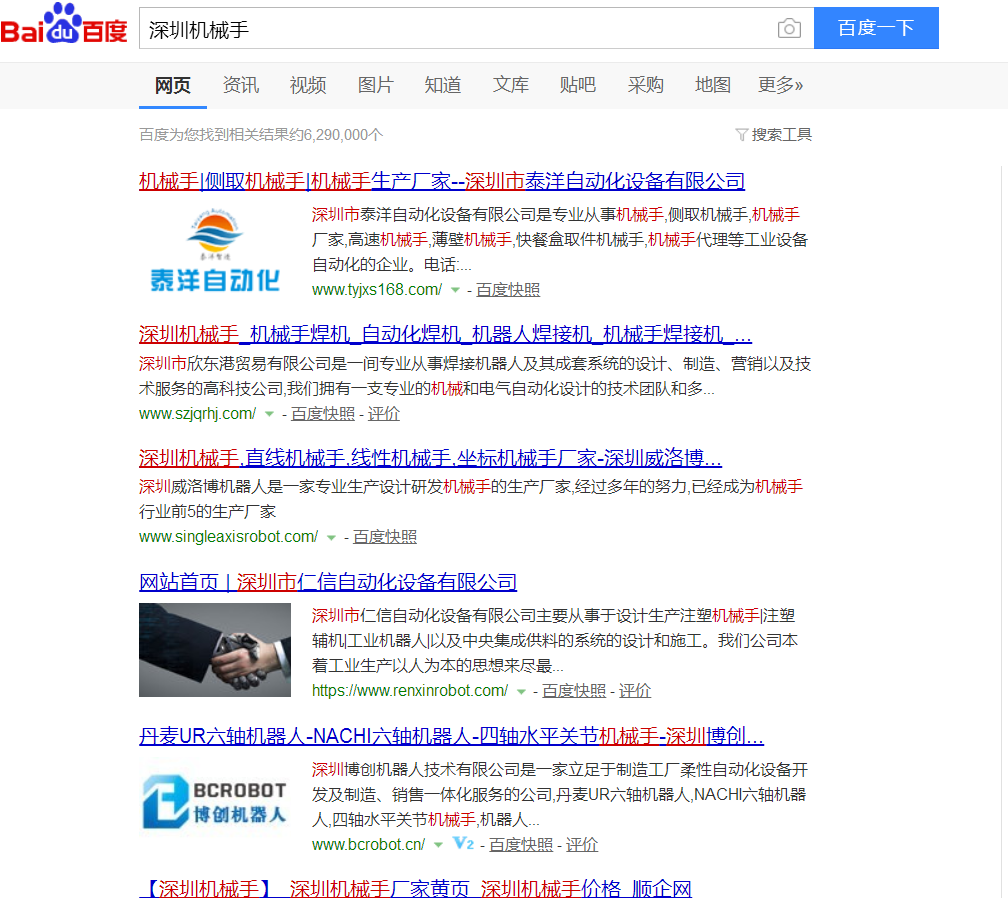Open 百度快照 for bcrobot.cn result

point(521,845)
